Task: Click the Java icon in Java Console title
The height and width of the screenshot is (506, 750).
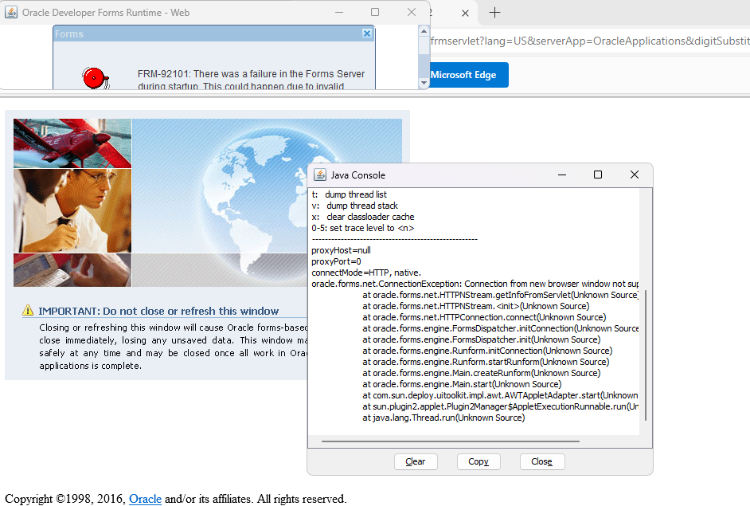Action: click(x=320, y=175)
